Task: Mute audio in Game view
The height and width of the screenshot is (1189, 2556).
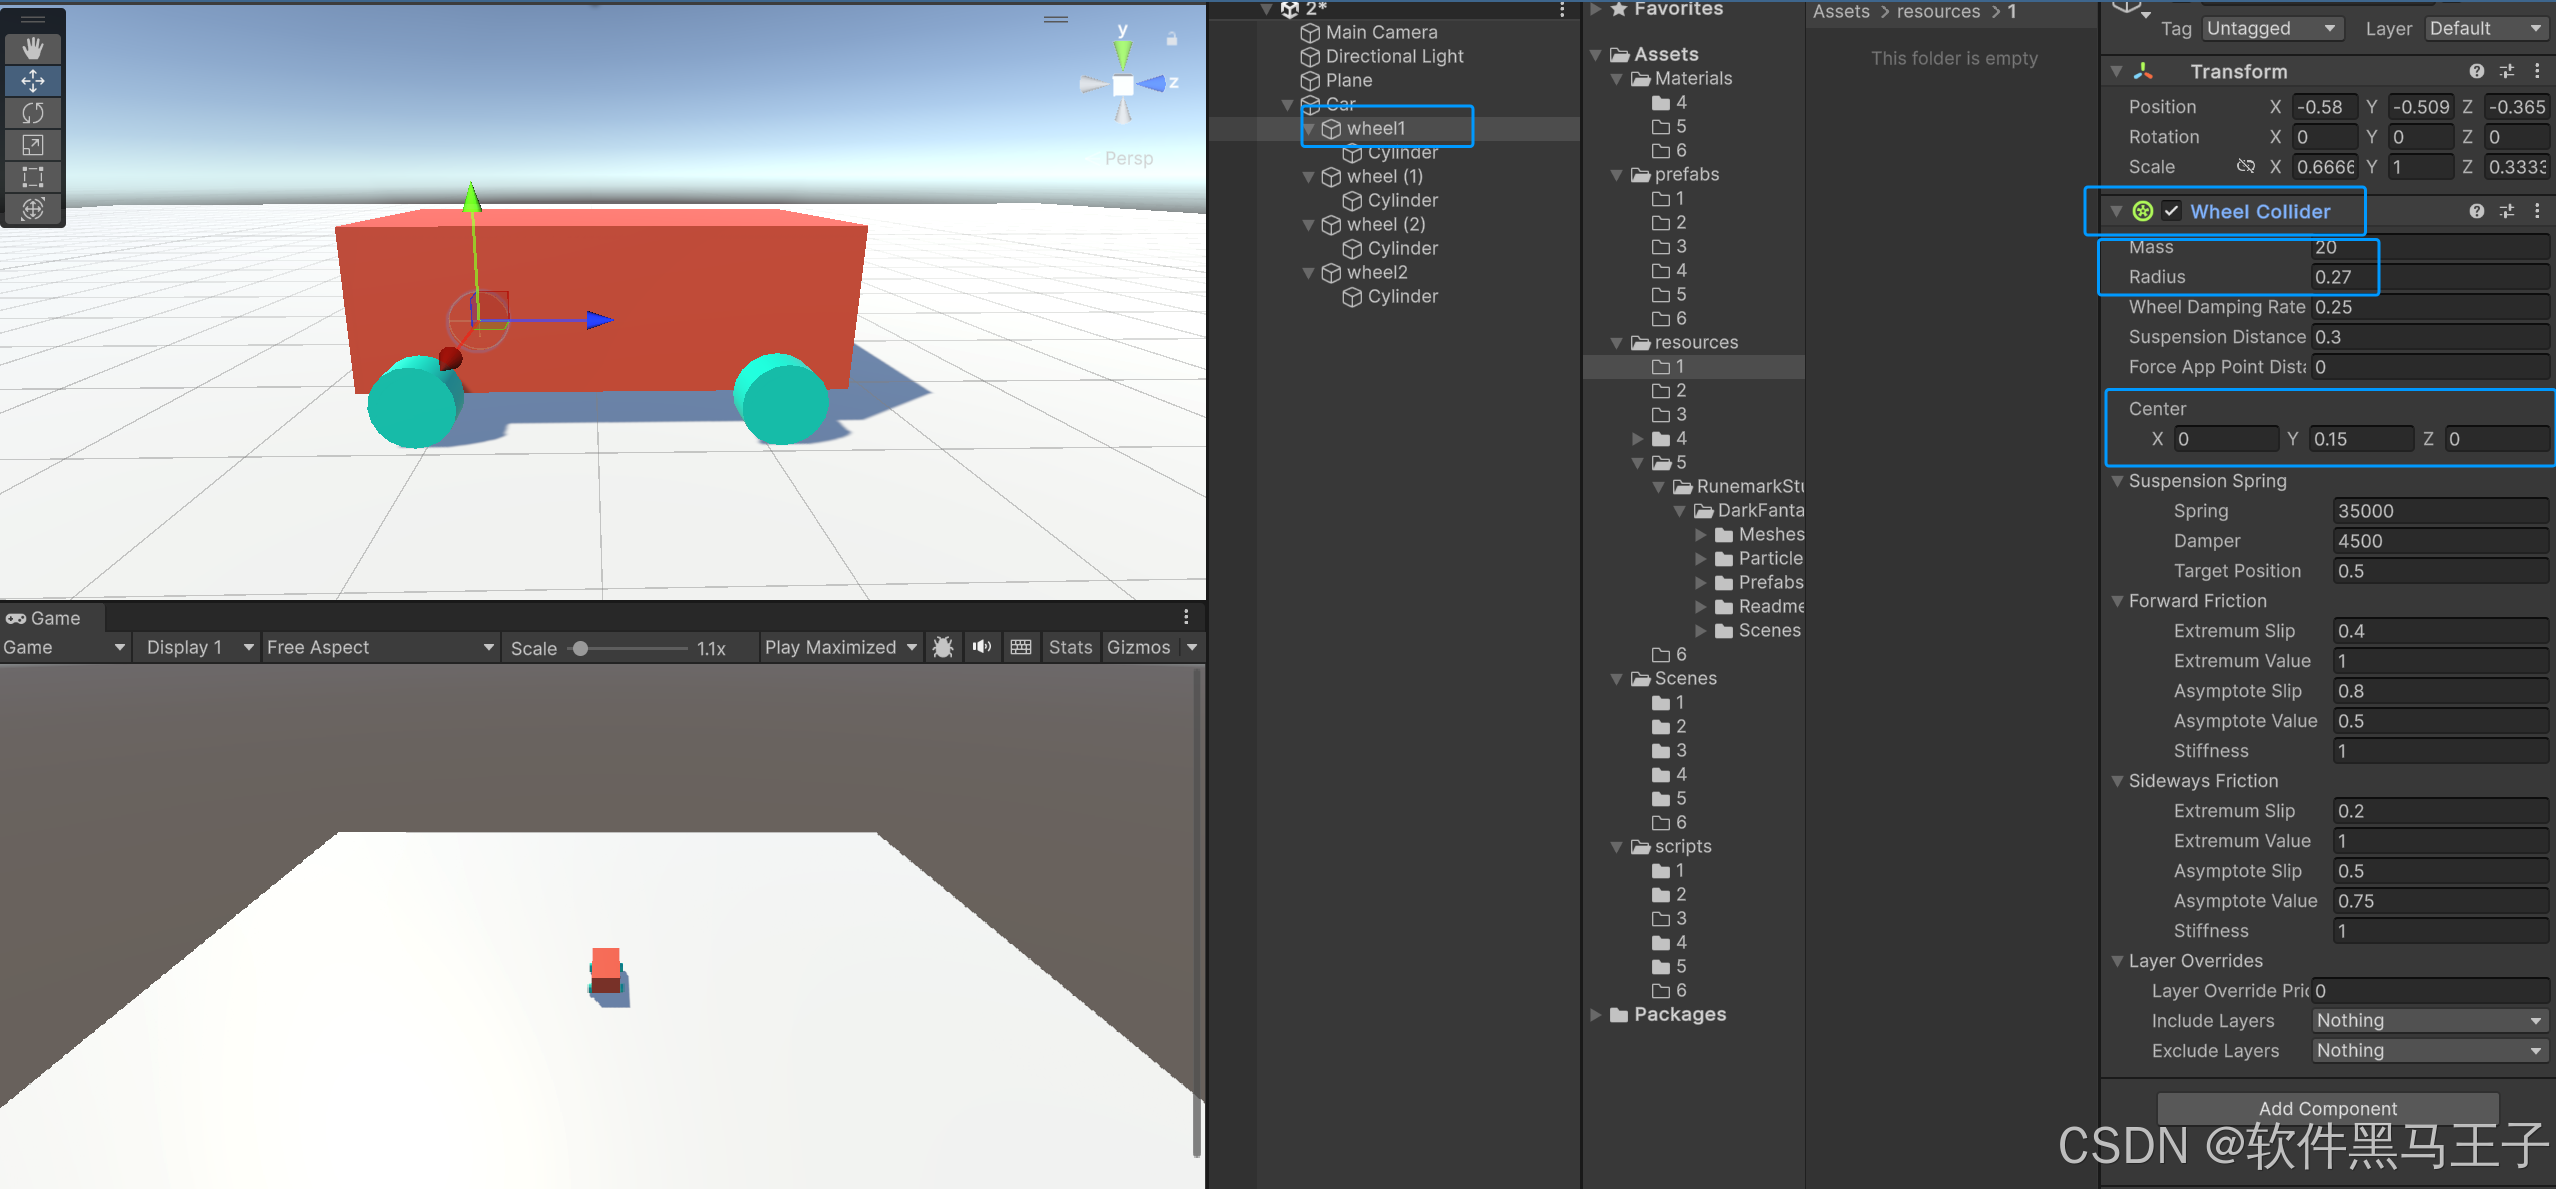Action: [982, 647]
